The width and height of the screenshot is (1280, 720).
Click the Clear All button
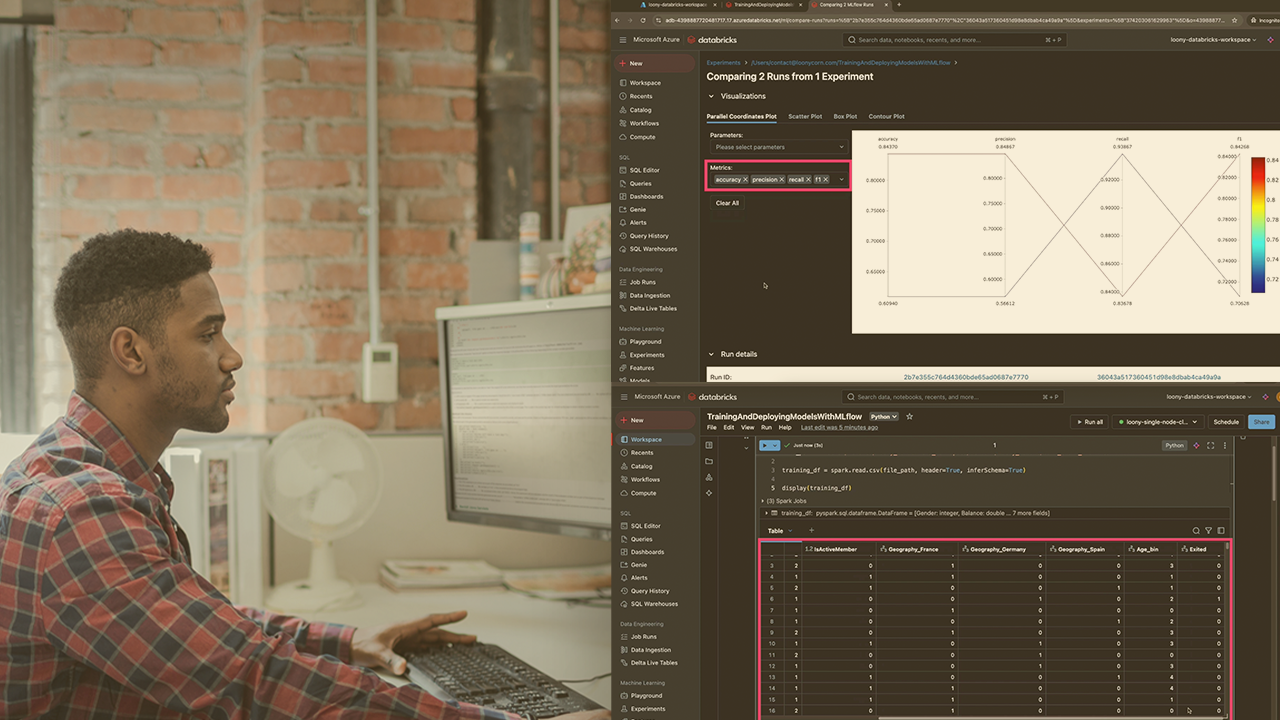coord(727,203)
